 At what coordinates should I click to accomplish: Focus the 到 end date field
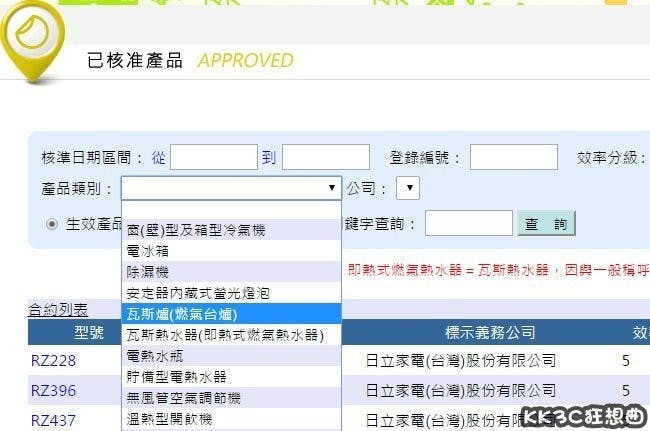coord(326,157)
